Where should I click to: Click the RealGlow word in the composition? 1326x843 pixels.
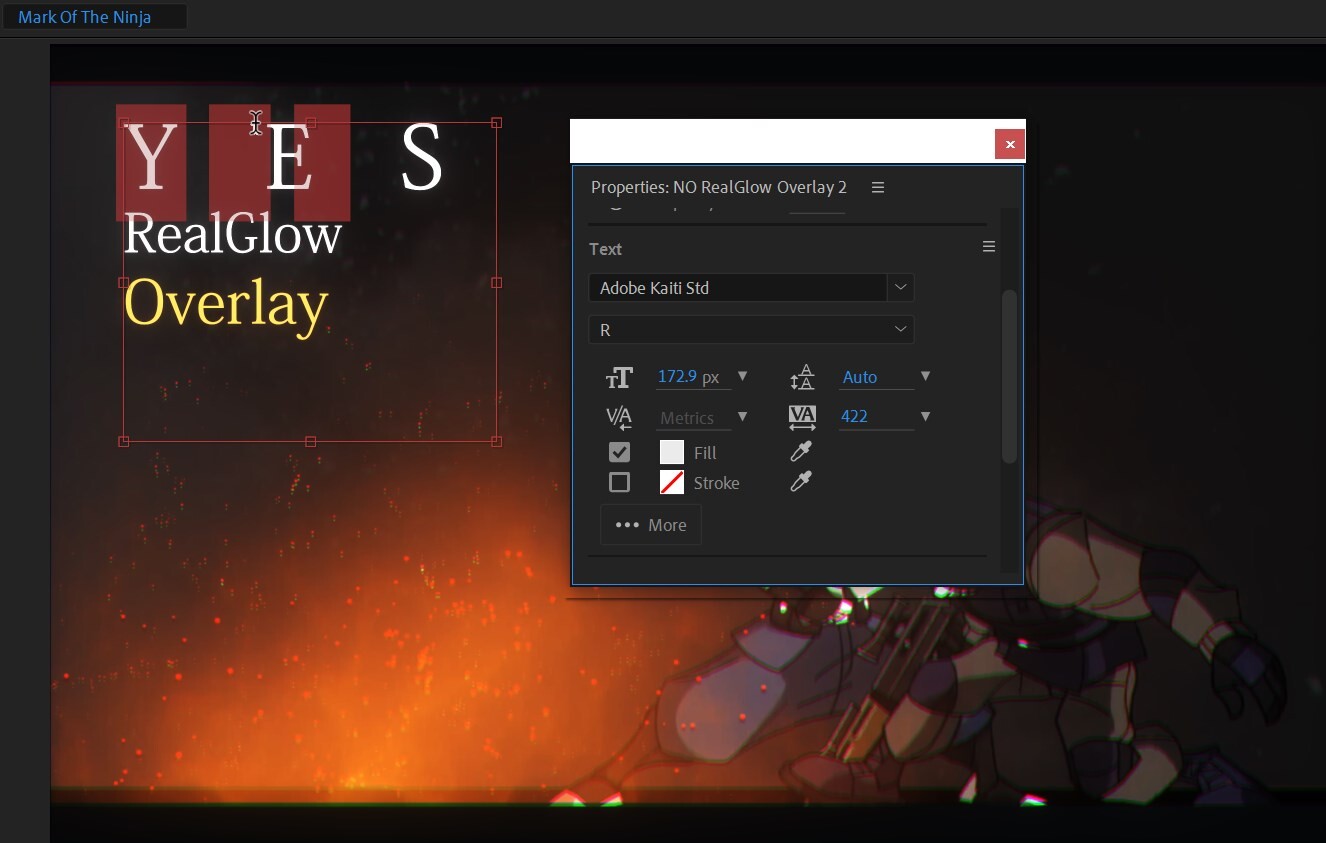(x=233, y=235)
